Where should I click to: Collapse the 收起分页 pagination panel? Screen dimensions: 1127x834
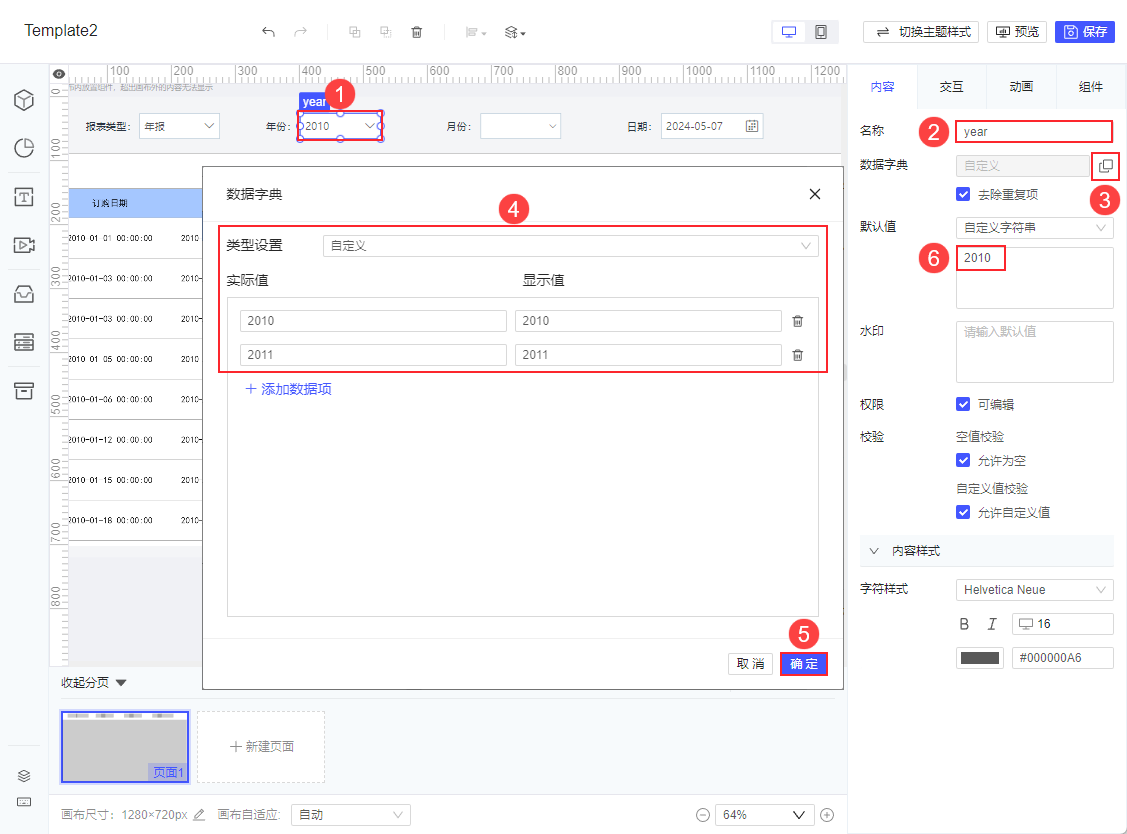[93, 682]
